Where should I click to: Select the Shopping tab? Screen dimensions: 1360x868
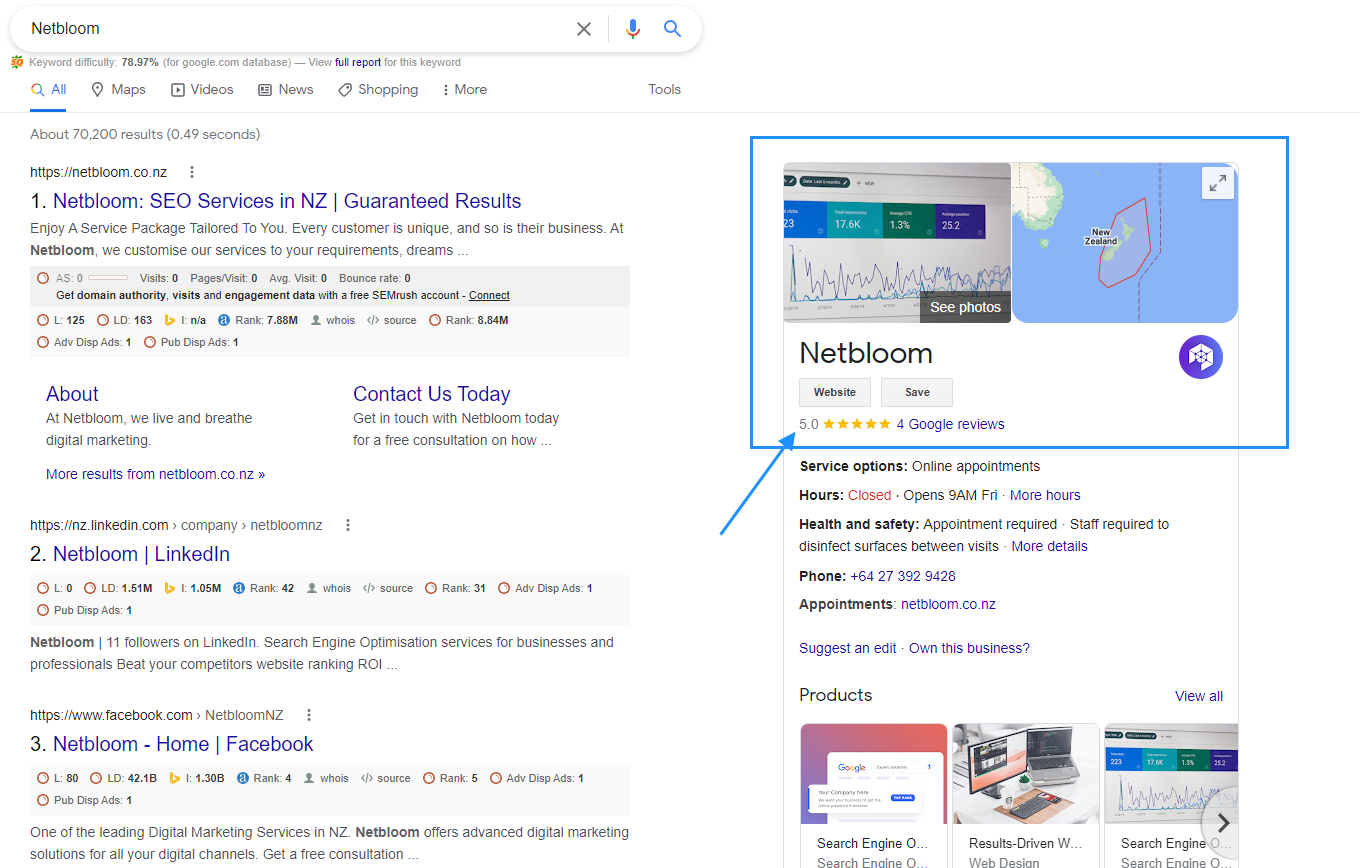pos(378,89)
